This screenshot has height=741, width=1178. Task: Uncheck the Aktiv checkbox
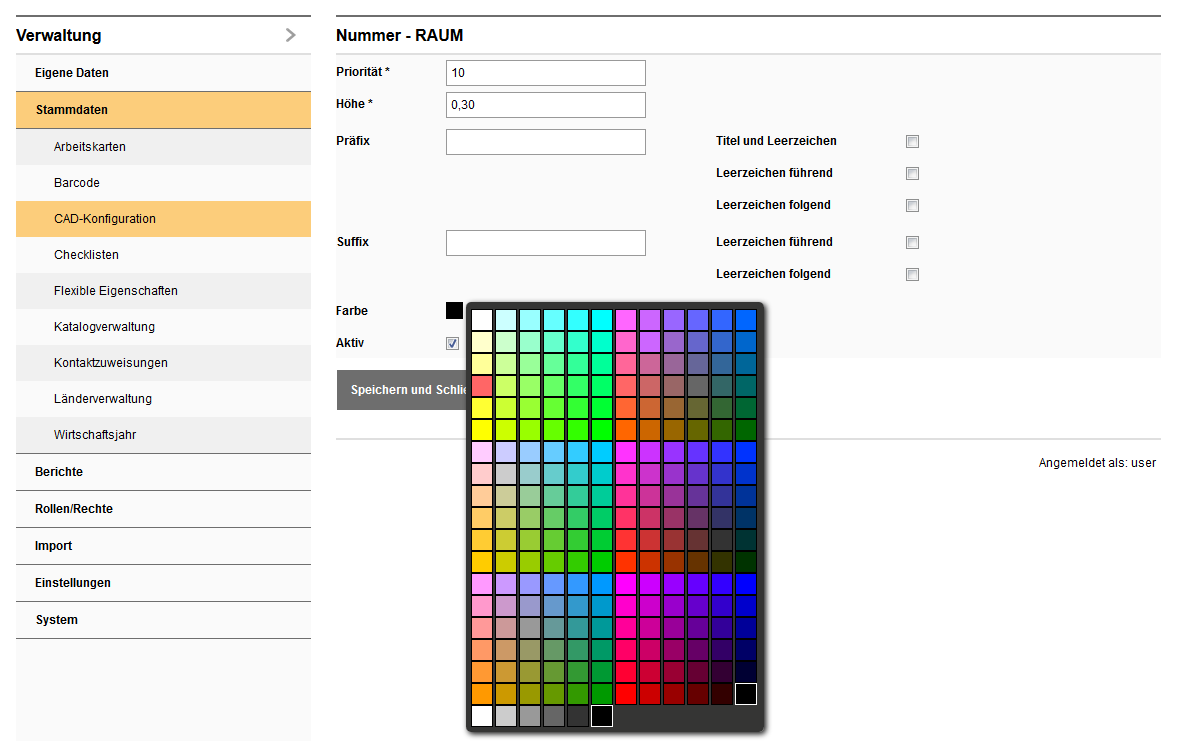click(x=453, y=343)
